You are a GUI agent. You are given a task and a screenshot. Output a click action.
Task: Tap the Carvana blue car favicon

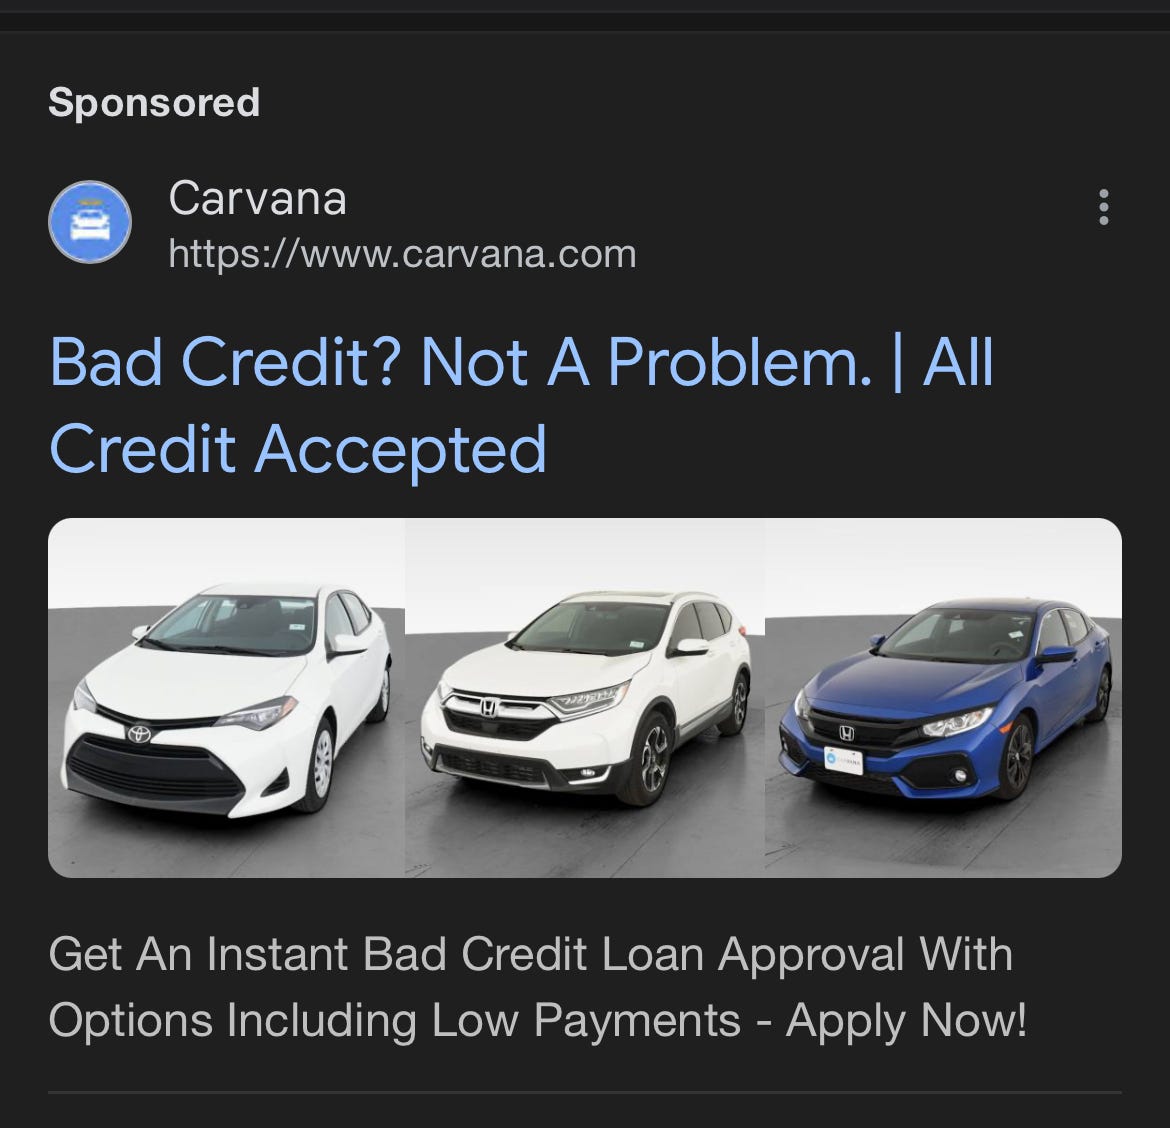coord(90,222)
